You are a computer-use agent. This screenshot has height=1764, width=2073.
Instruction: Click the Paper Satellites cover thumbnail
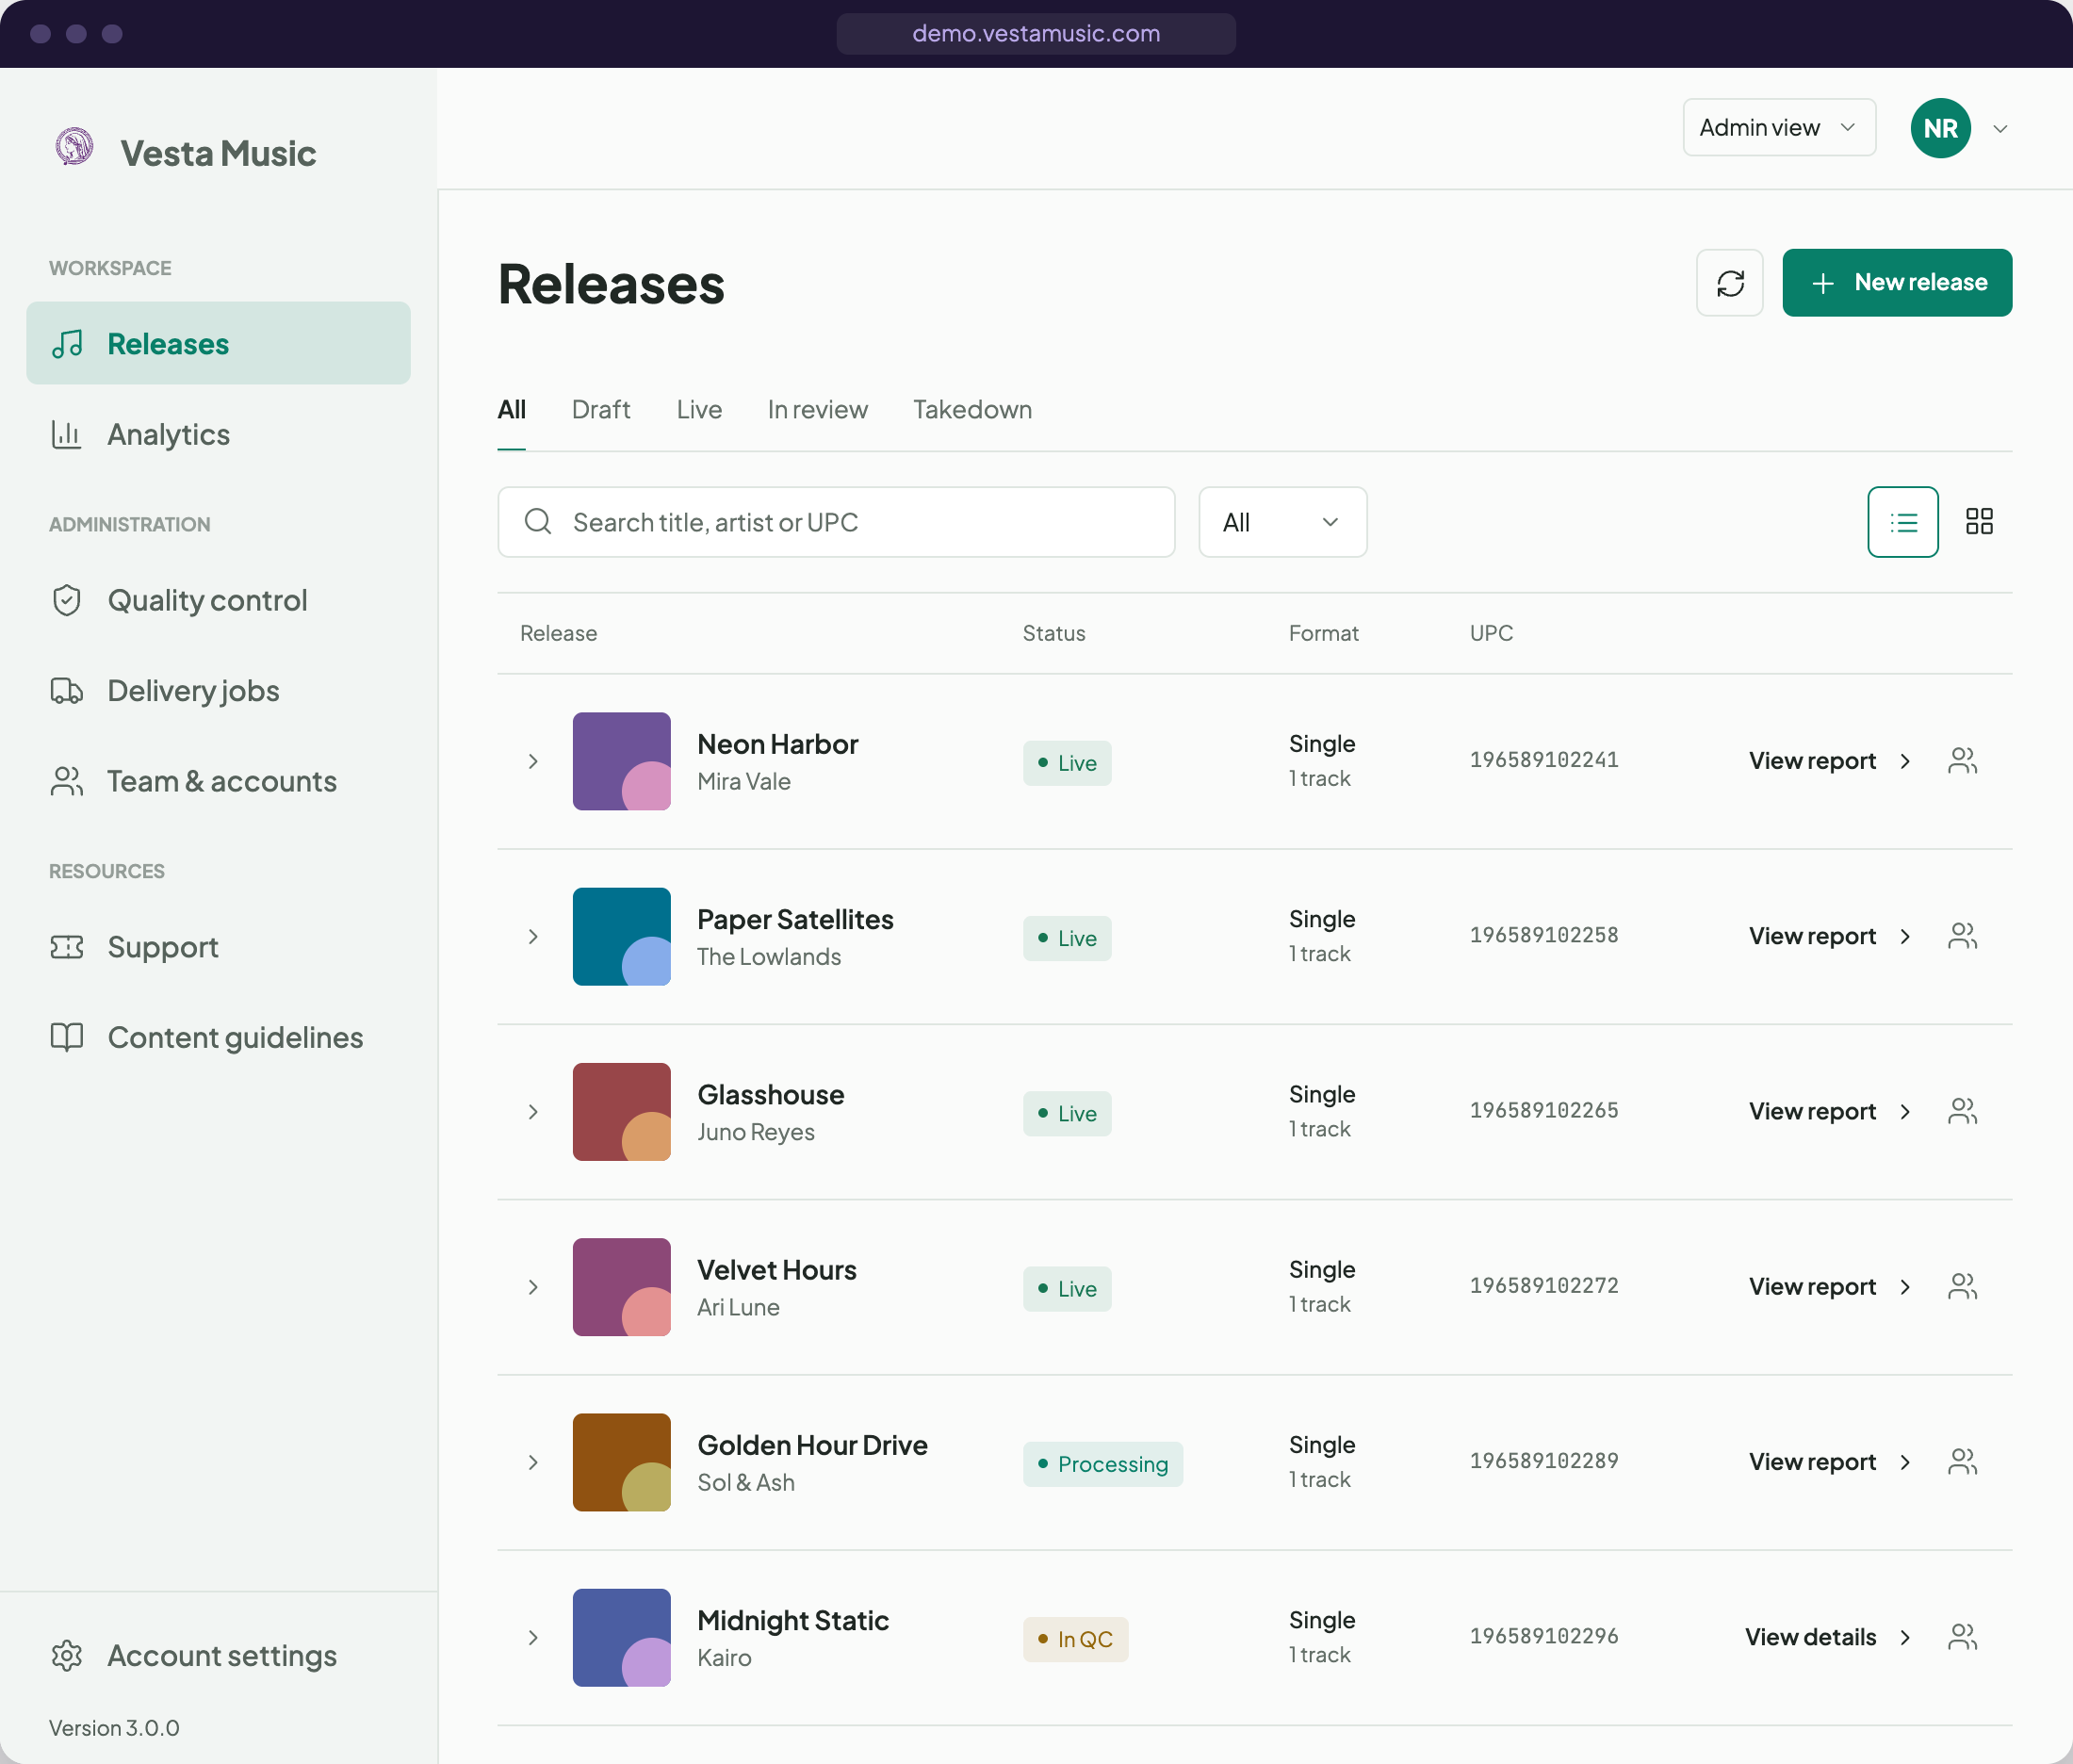coord(621,936)
